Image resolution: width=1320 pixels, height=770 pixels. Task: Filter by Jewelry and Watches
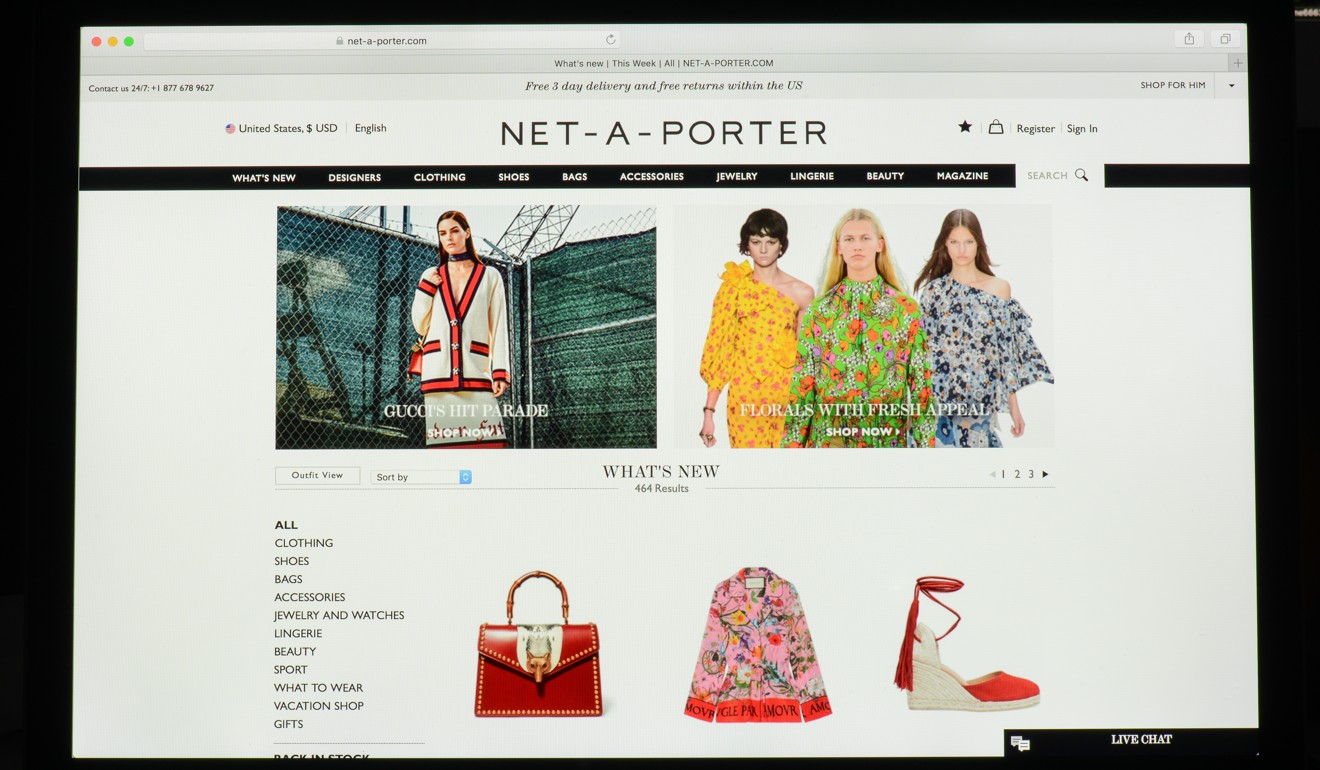point(339,615)
